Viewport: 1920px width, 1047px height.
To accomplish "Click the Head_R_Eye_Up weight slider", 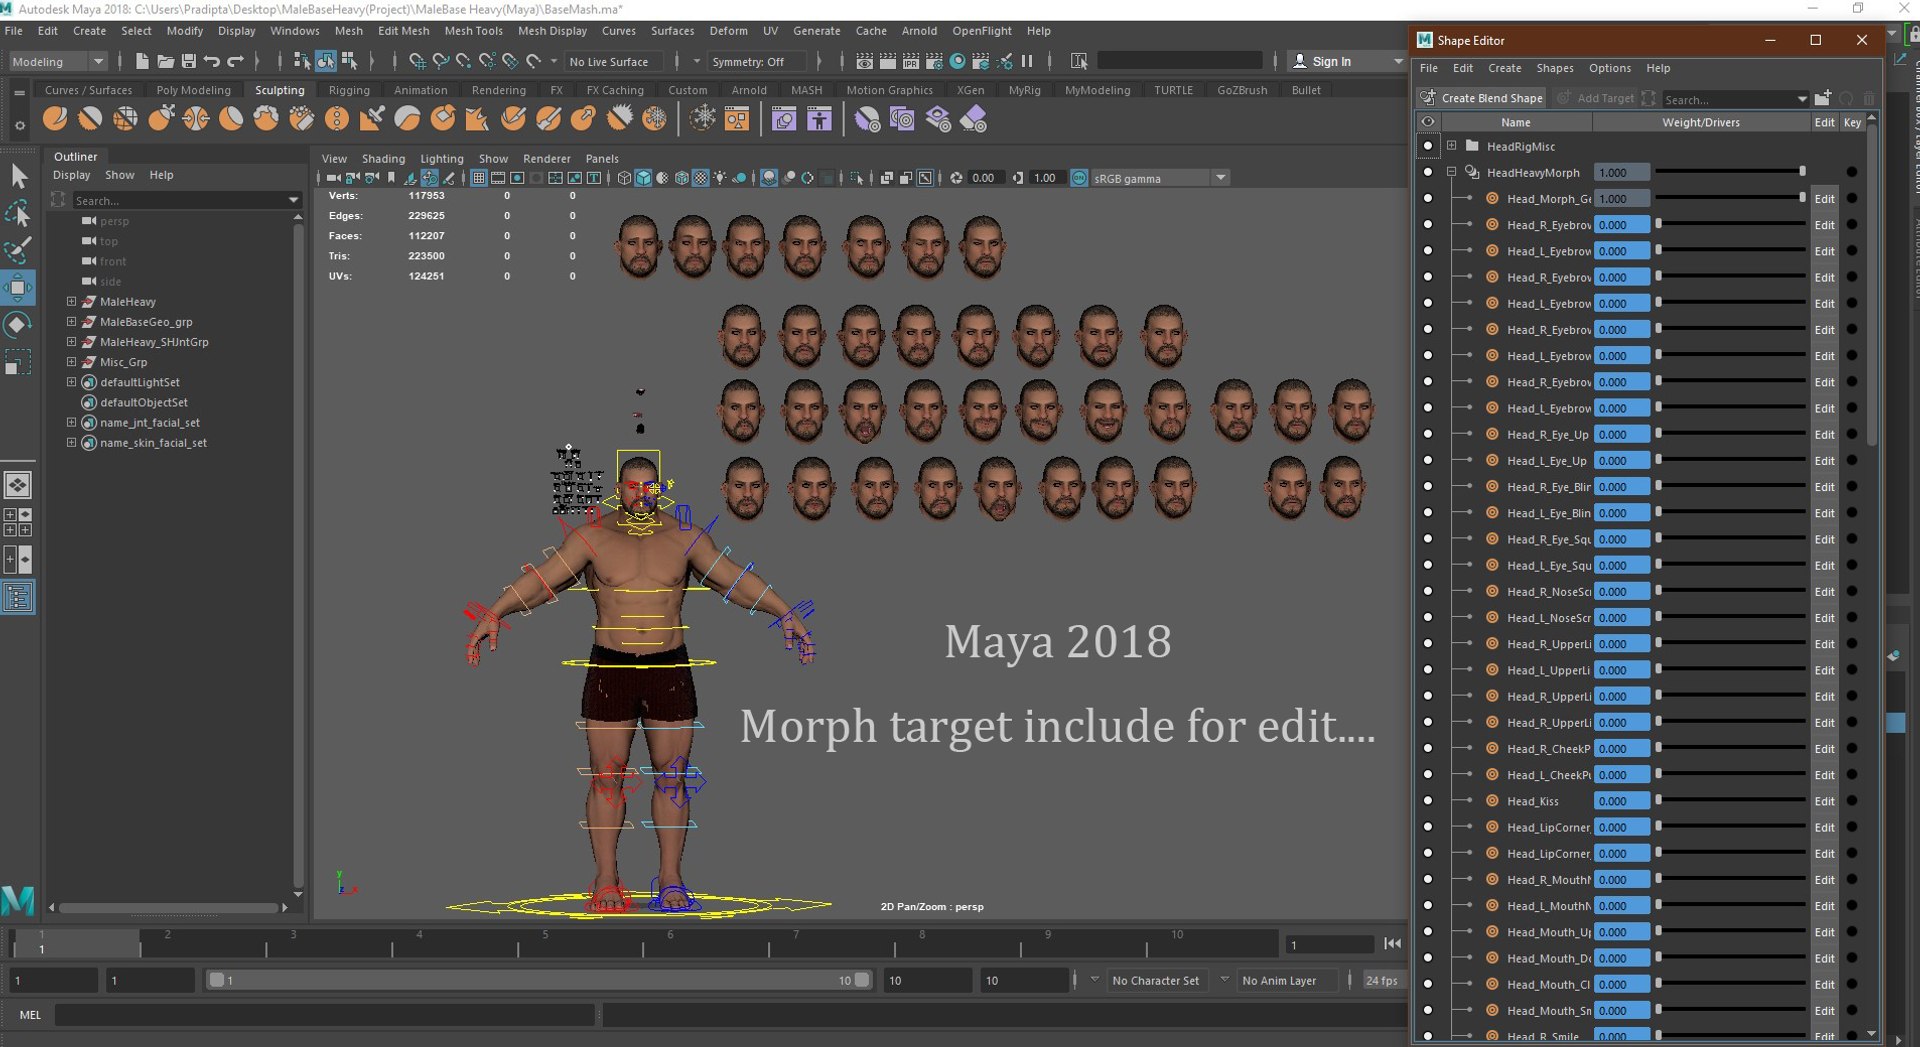I will tap(1730, 434).
